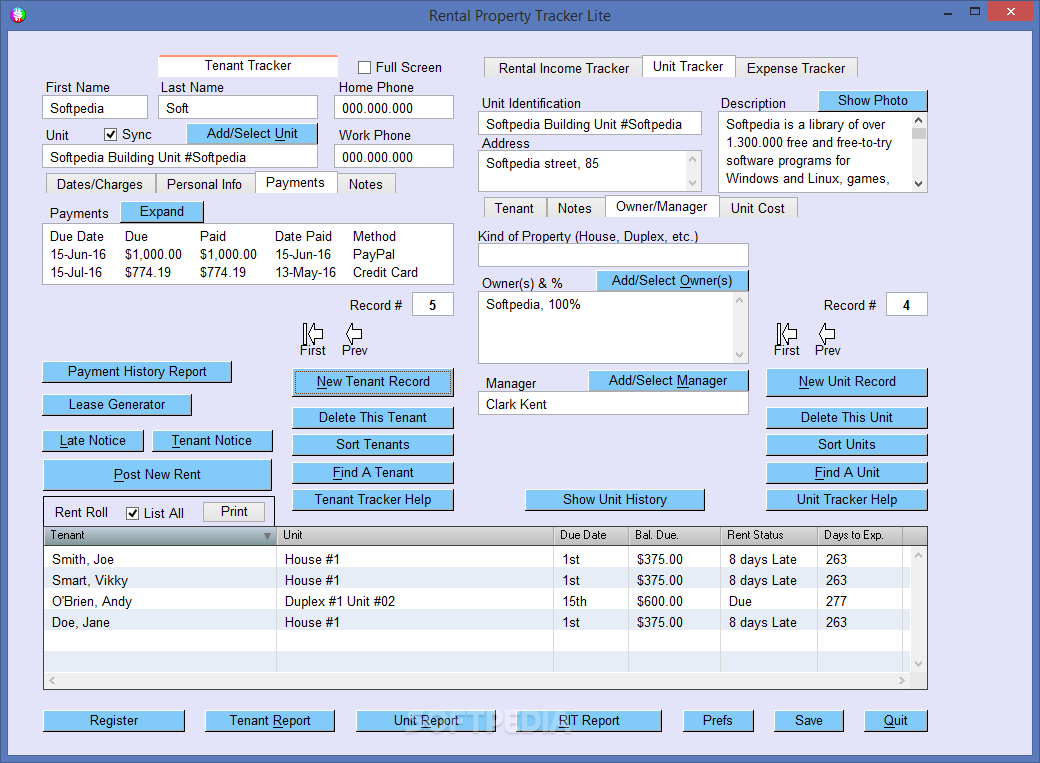1040x763 pixels.
Task: Click Delete This Tenant
Action: [x=373, y=418]
